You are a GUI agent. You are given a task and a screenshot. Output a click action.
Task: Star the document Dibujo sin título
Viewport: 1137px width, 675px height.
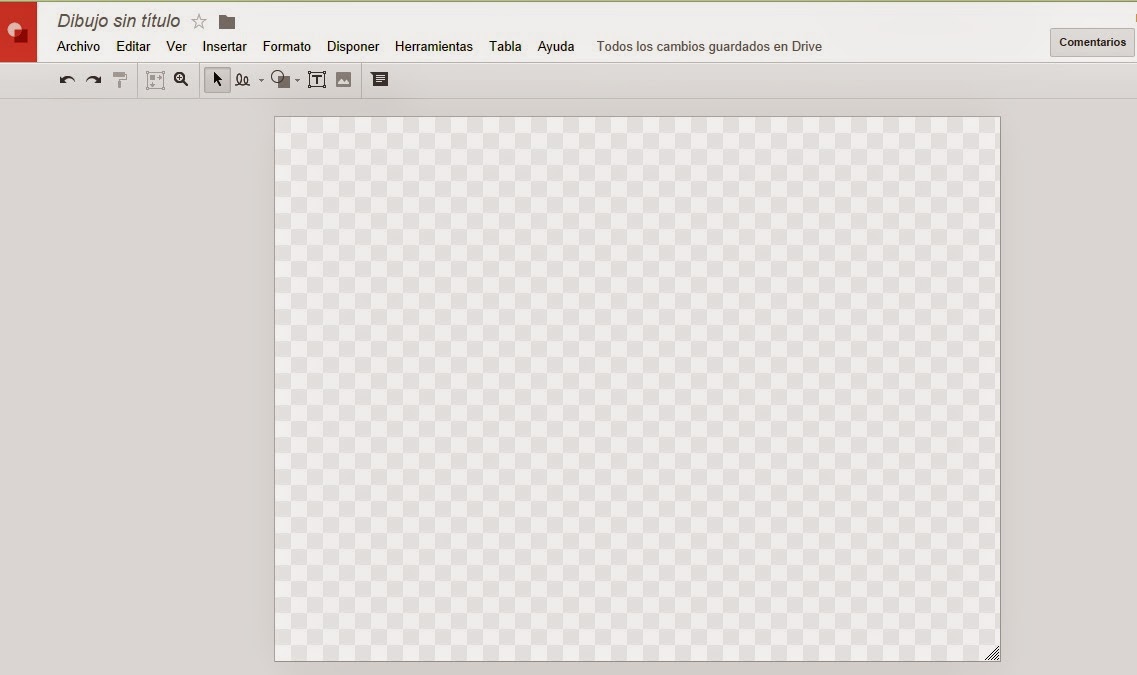click(x=199, y=22)
